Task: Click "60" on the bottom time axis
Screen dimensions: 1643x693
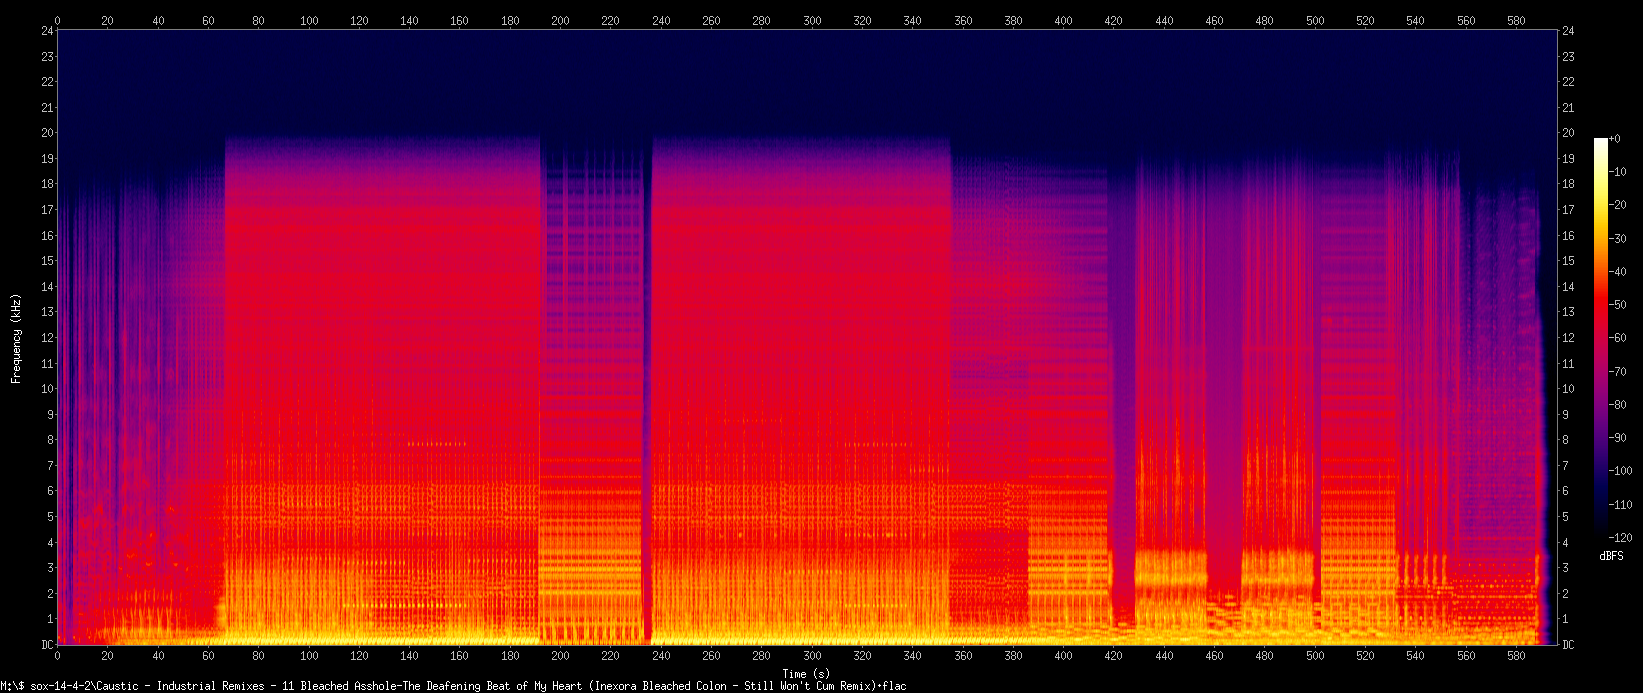Action: coord(208,657)
